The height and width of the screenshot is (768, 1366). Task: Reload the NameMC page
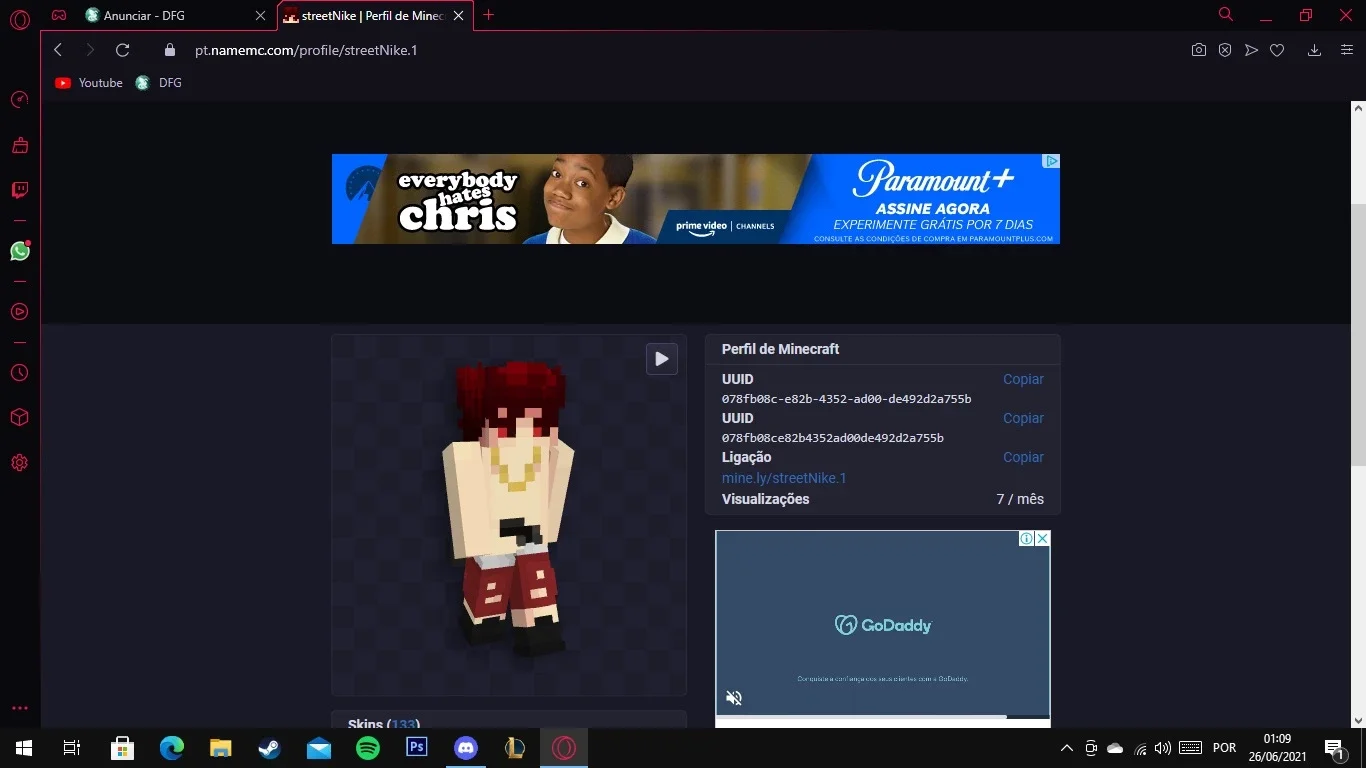[x=123, y=50]
